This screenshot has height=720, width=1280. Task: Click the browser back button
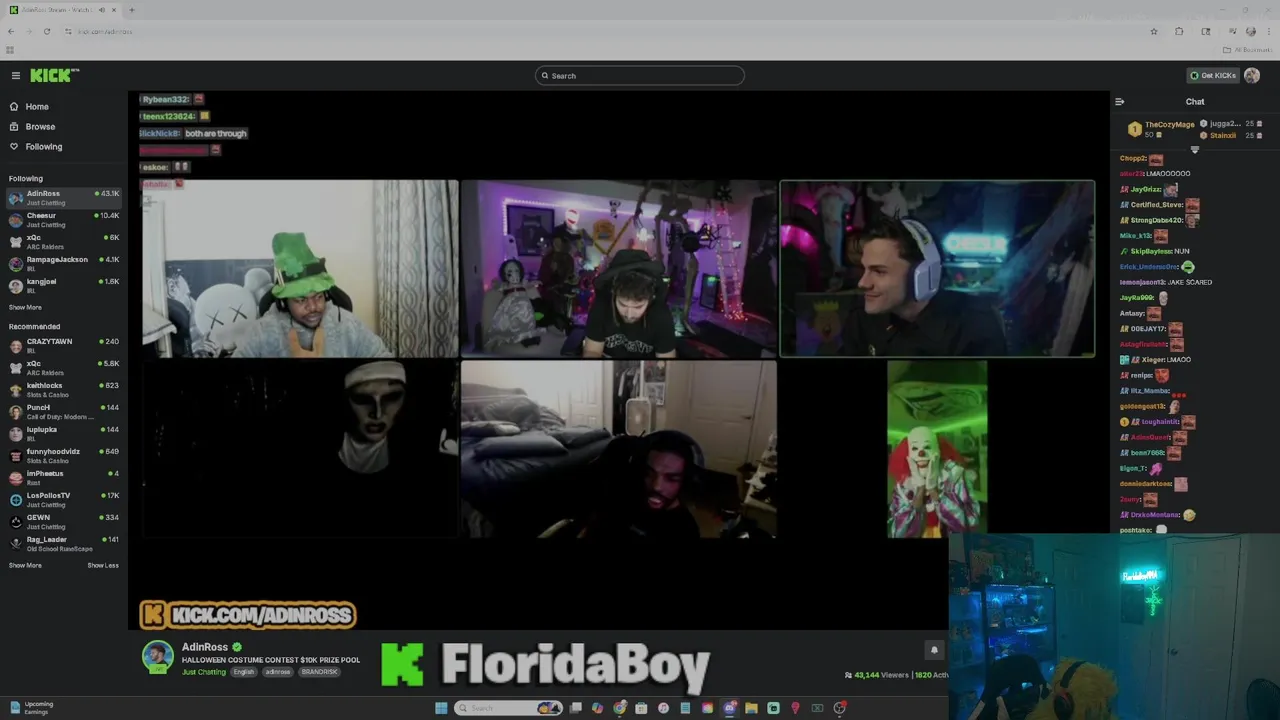[11, 31]
